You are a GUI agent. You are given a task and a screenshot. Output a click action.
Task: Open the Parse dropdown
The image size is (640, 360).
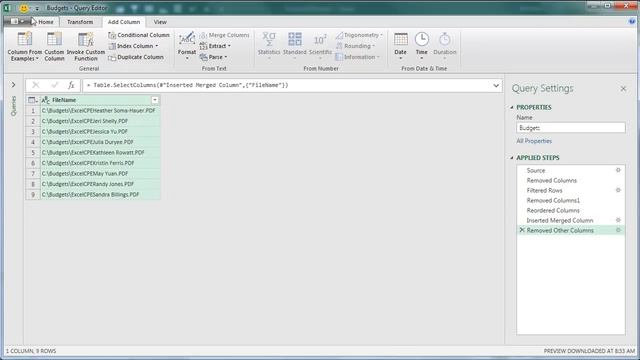[x=213, y=57]
